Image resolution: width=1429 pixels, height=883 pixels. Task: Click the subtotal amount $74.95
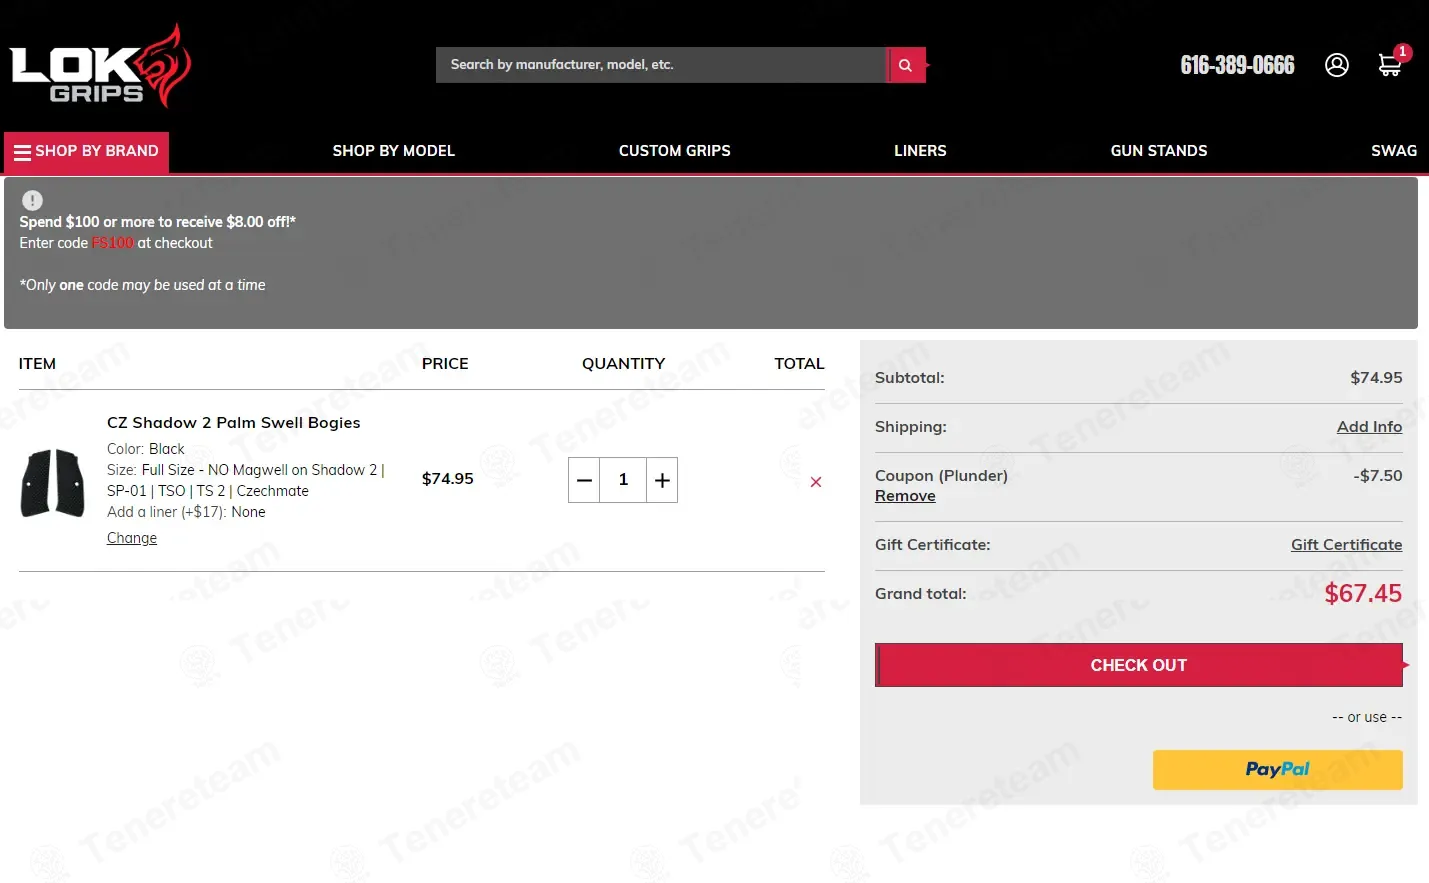[x=1376, y=378]
